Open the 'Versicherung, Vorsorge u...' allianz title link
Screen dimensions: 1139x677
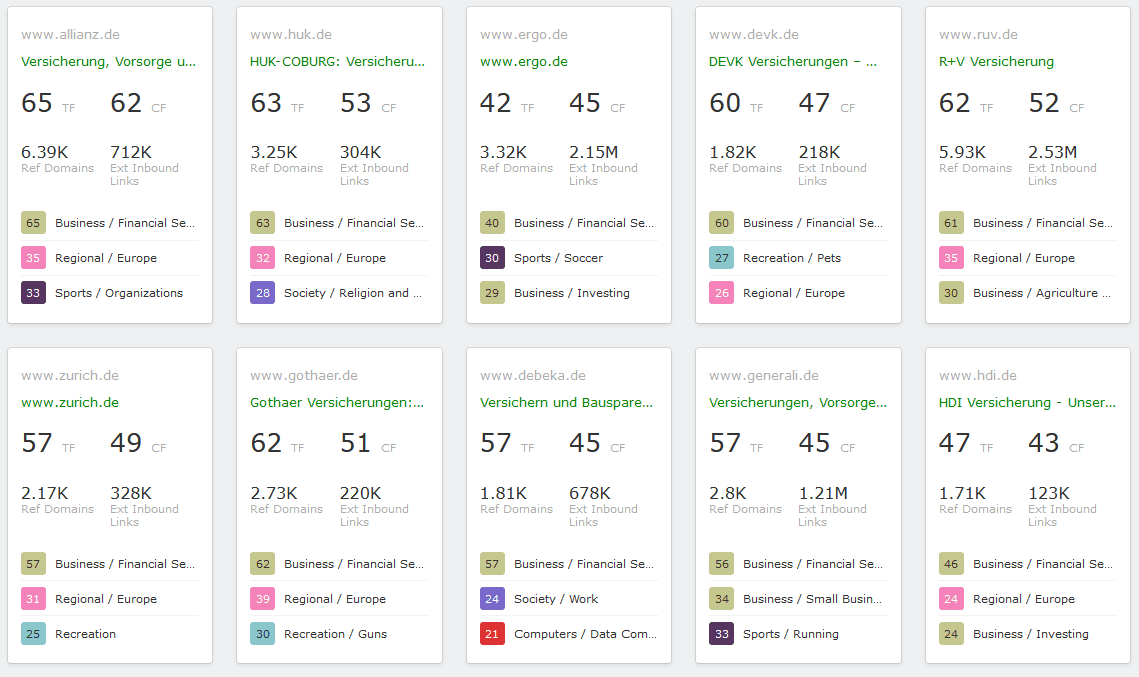(x=108, y=62)
